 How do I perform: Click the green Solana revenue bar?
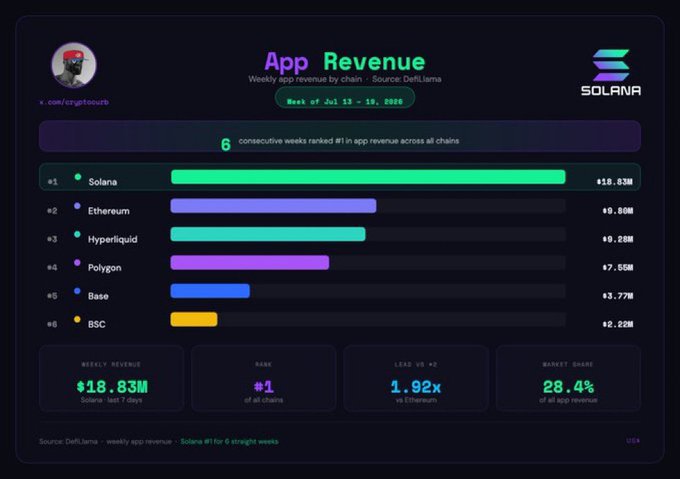368,177
